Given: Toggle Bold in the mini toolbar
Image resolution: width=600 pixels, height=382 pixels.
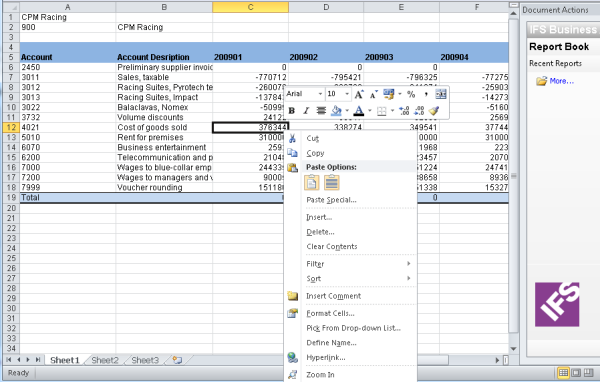Looking at the screenshot, I should (292, 111).
